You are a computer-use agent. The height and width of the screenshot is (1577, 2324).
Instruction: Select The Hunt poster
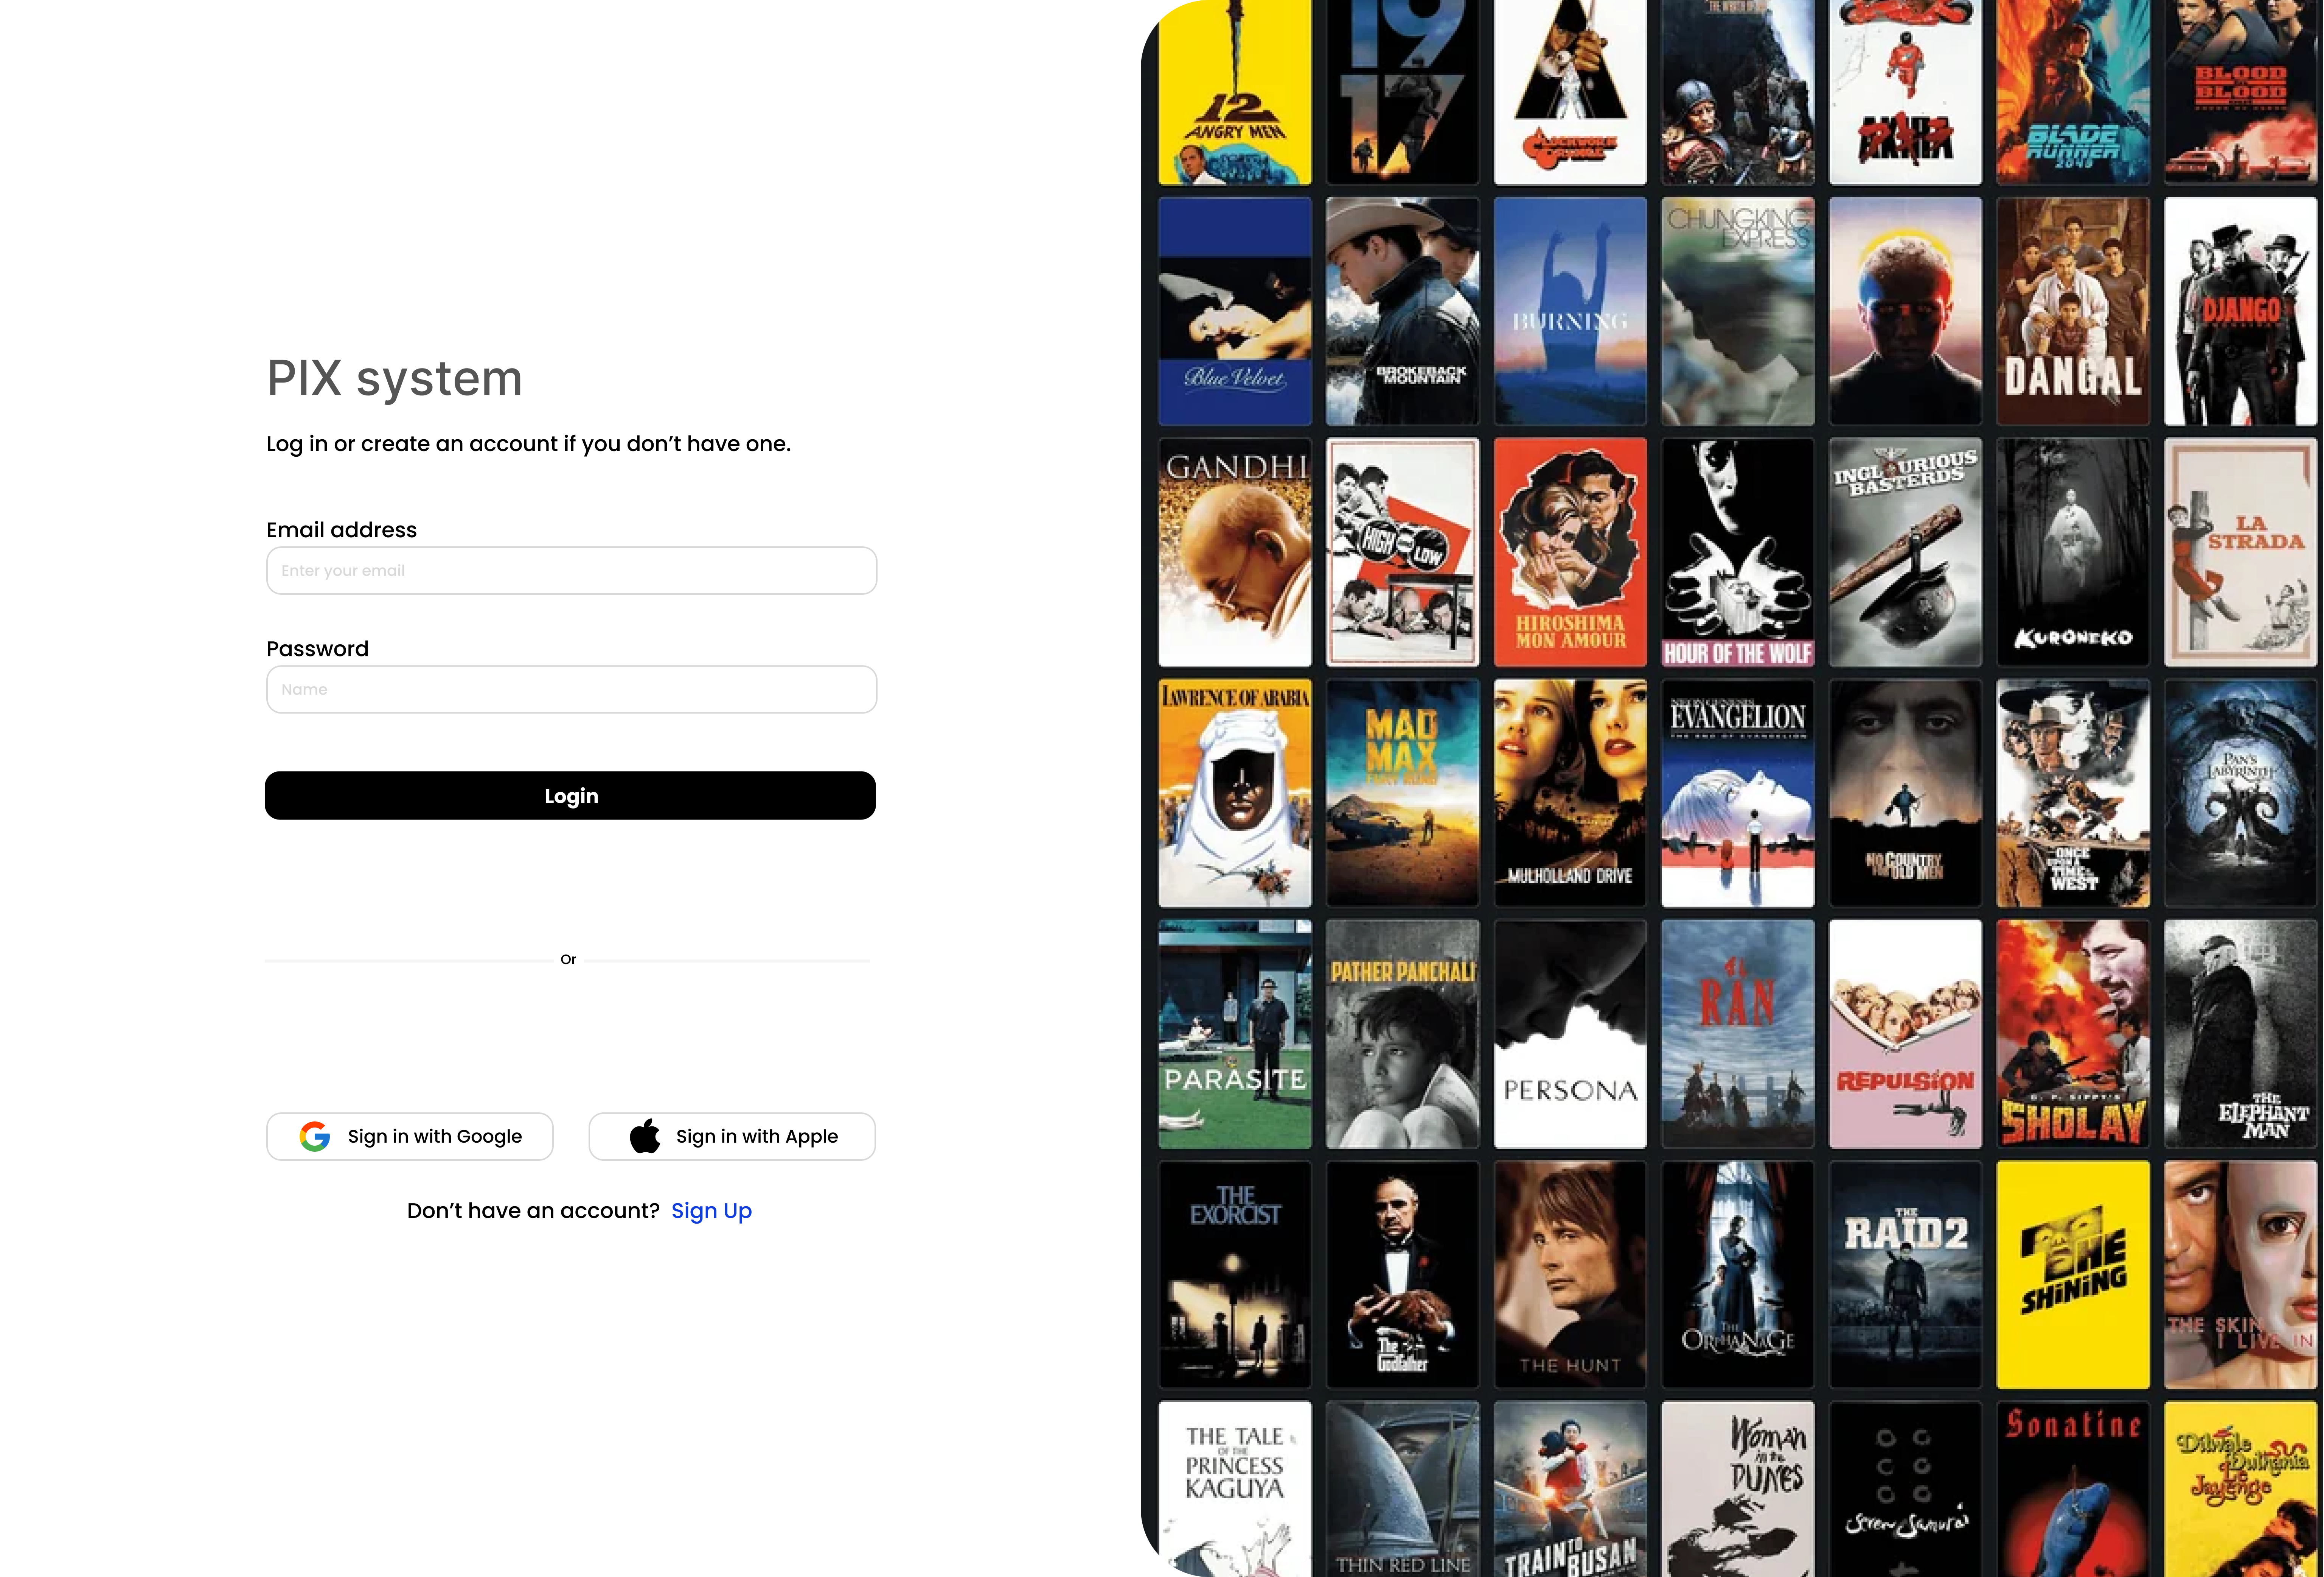[x=1570, y=1275]
